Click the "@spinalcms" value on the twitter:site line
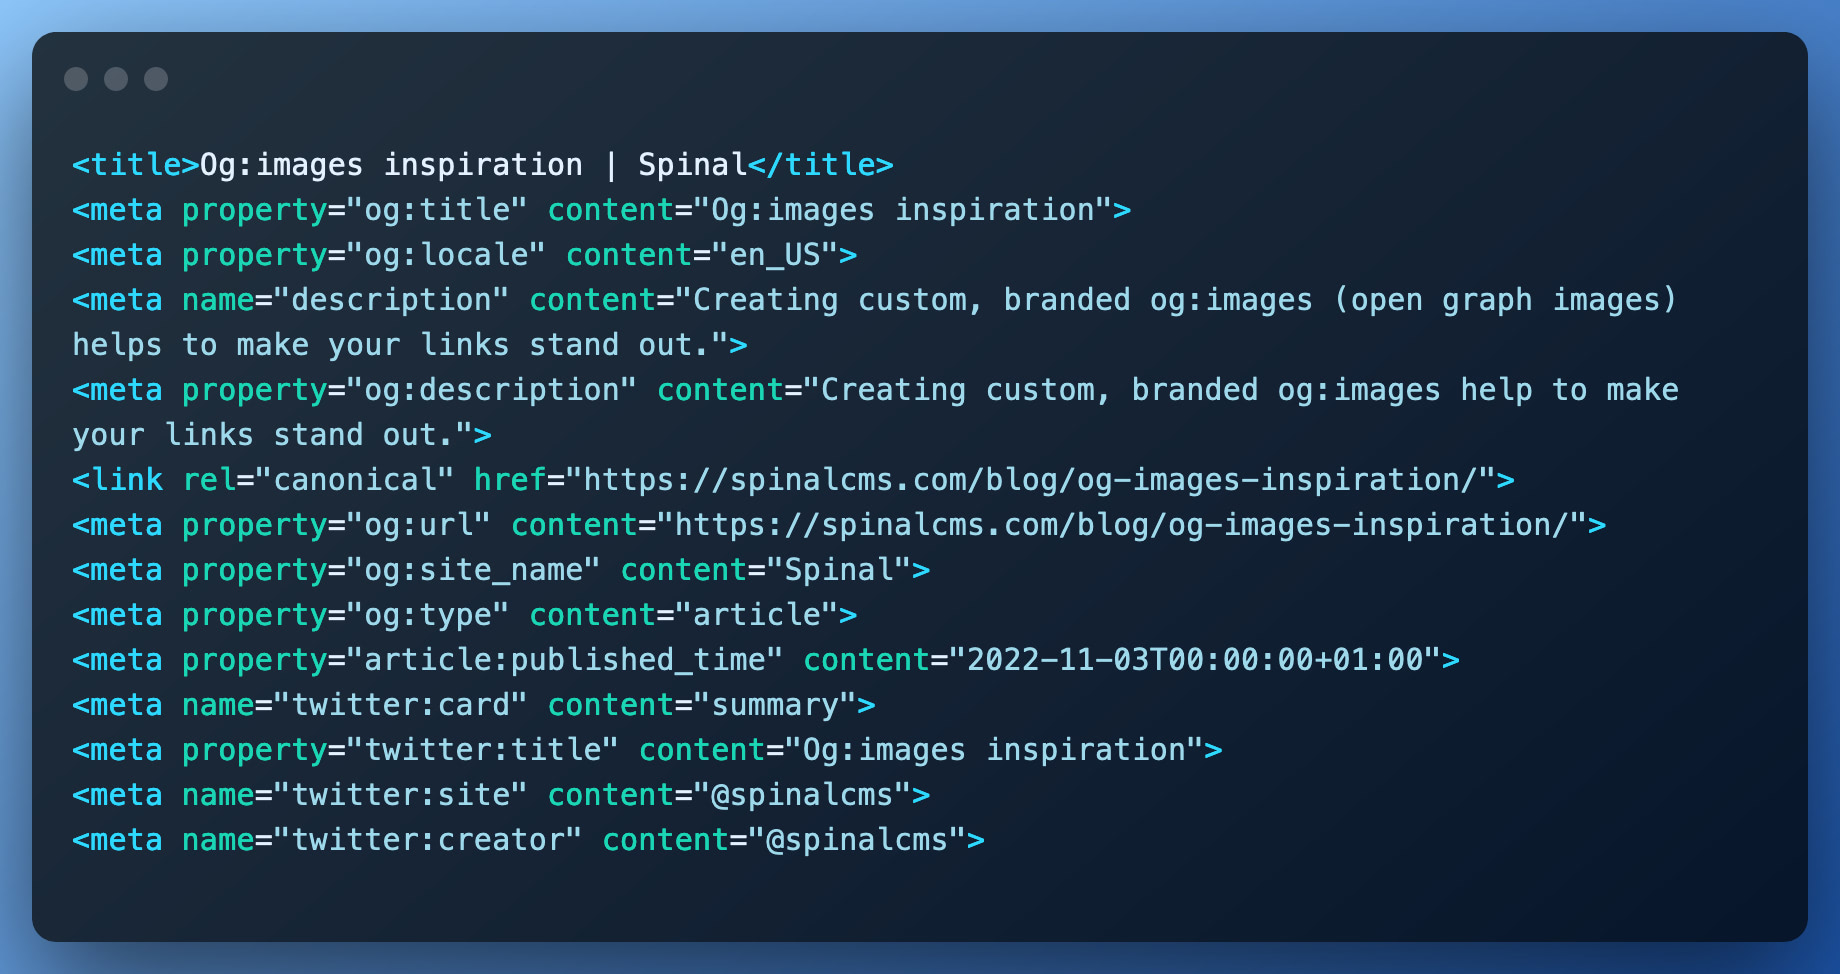 [x=803, y=794]
